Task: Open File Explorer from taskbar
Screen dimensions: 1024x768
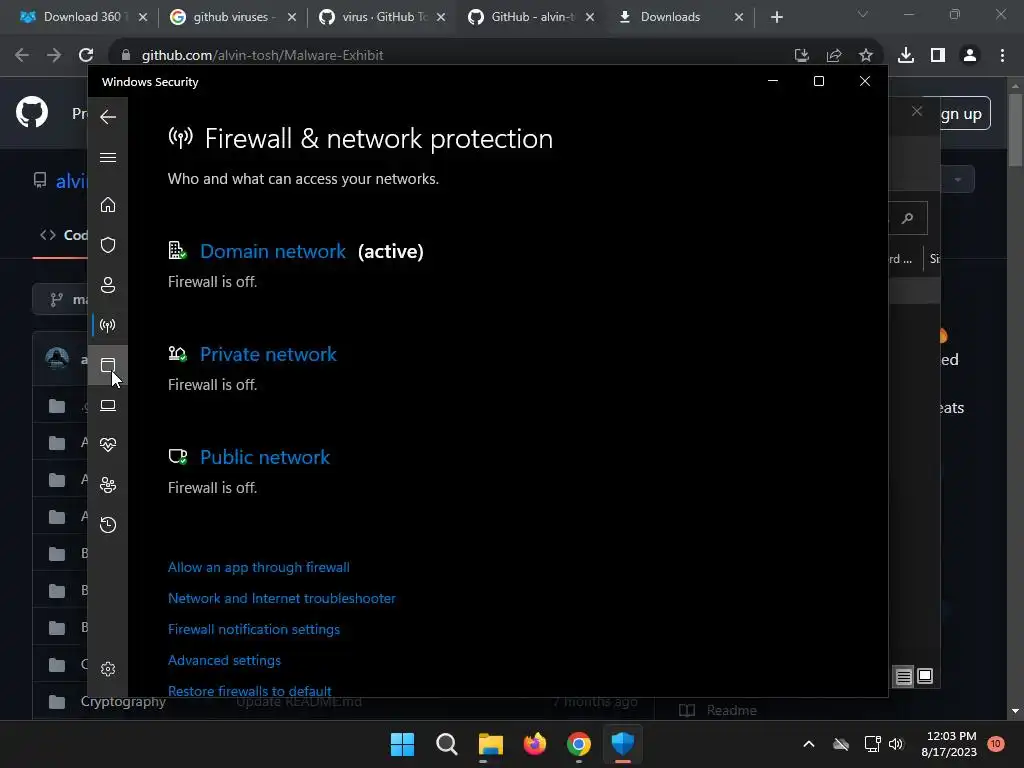Action: point(490,744)
